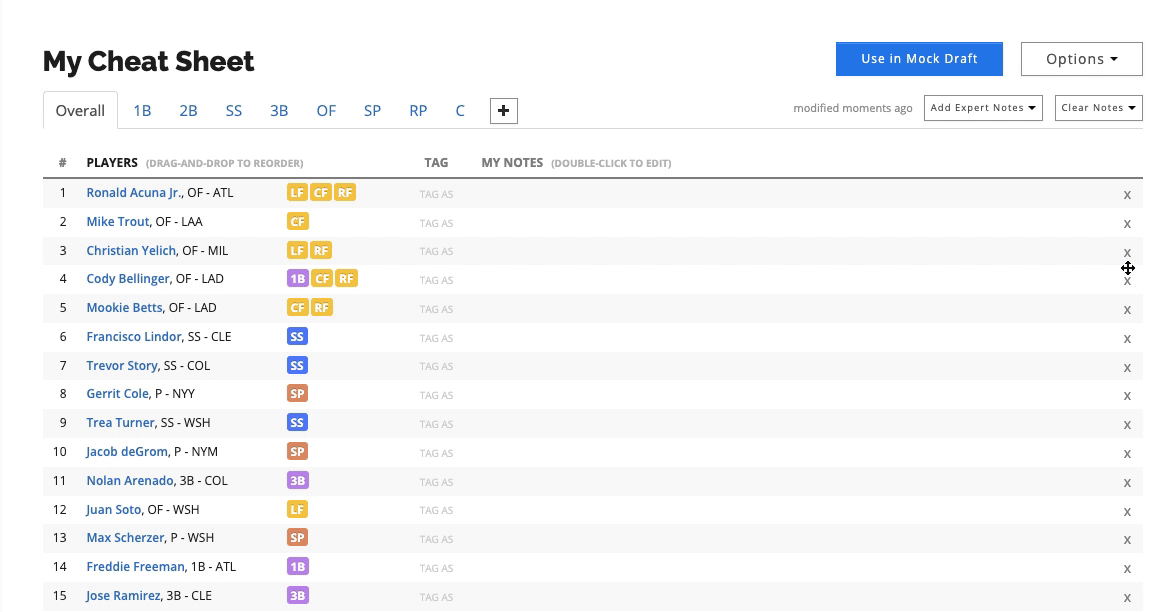Open Freddie Freeman player link
Viewport: 1168px width, 612px height.
pos(136,567)
